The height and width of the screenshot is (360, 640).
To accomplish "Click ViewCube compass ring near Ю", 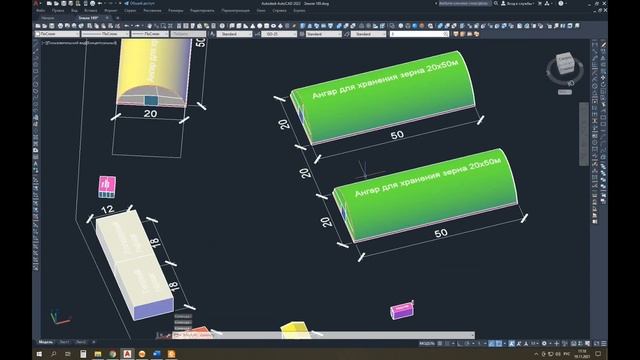I will [571, 83].
